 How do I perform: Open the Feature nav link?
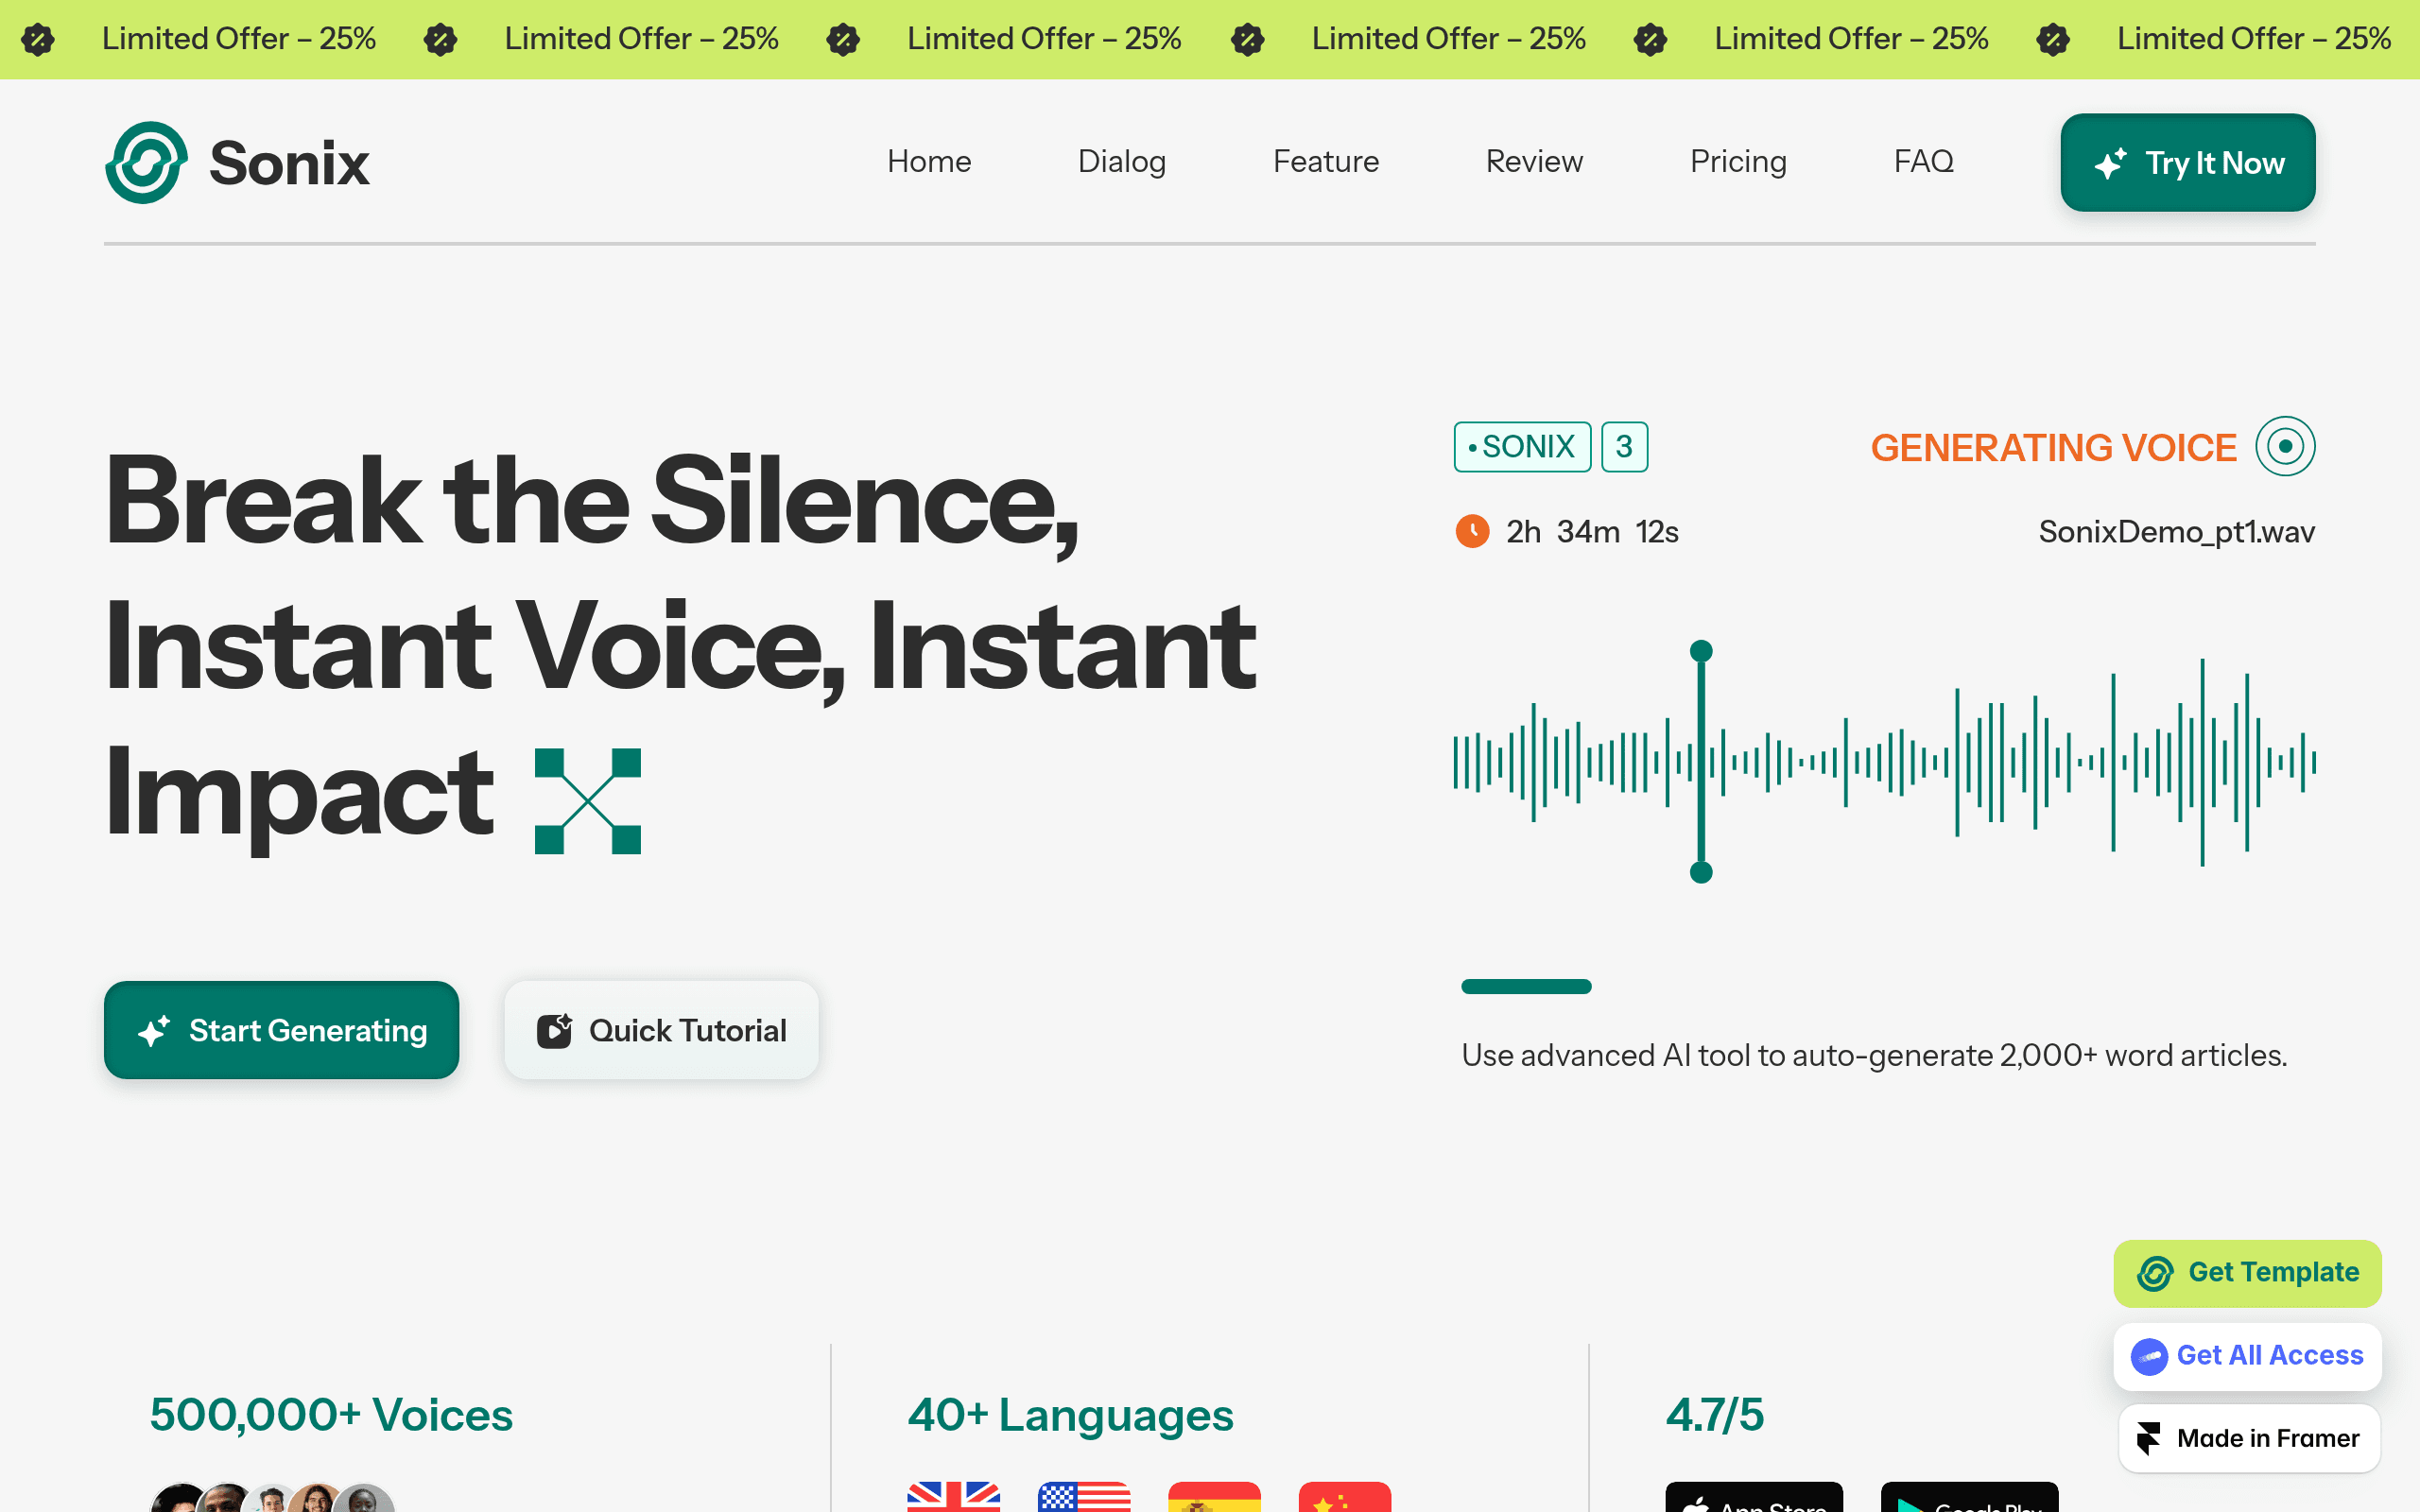(1325, 162)
